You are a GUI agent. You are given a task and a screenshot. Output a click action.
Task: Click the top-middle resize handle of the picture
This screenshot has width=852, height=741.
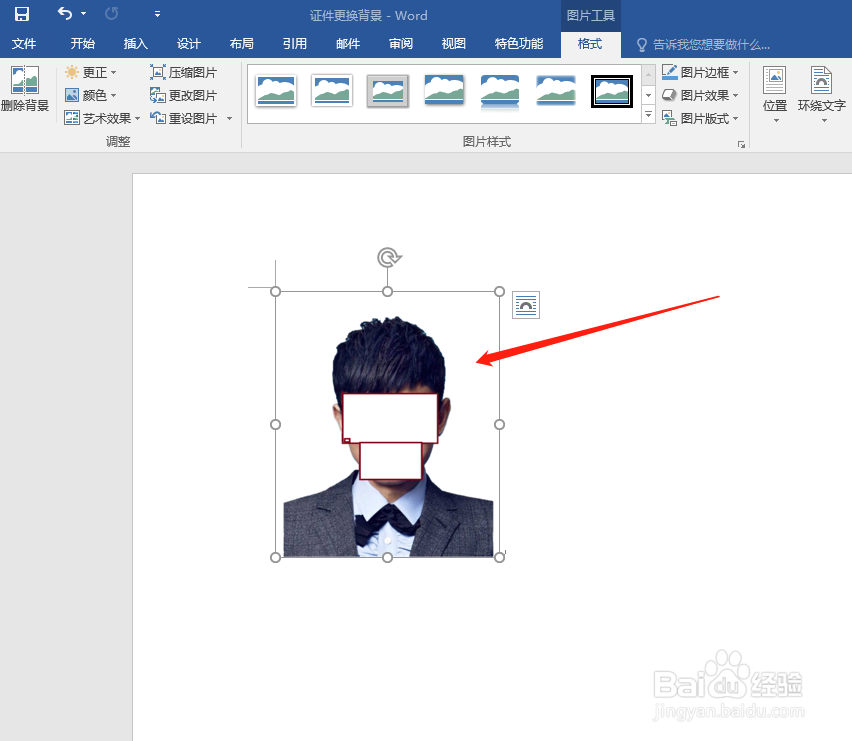pyautogui.click(x=387, y=292)
